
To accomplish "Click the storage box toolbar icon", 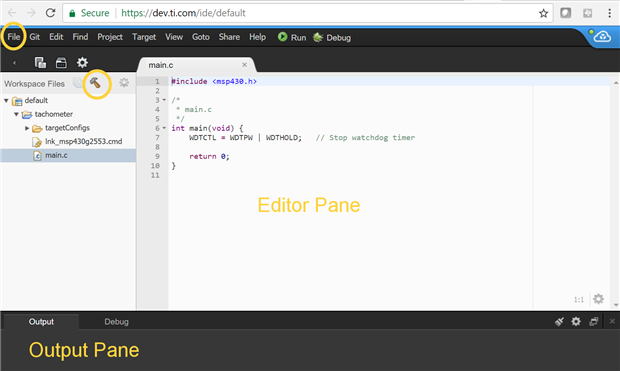I will pos(61,62).
